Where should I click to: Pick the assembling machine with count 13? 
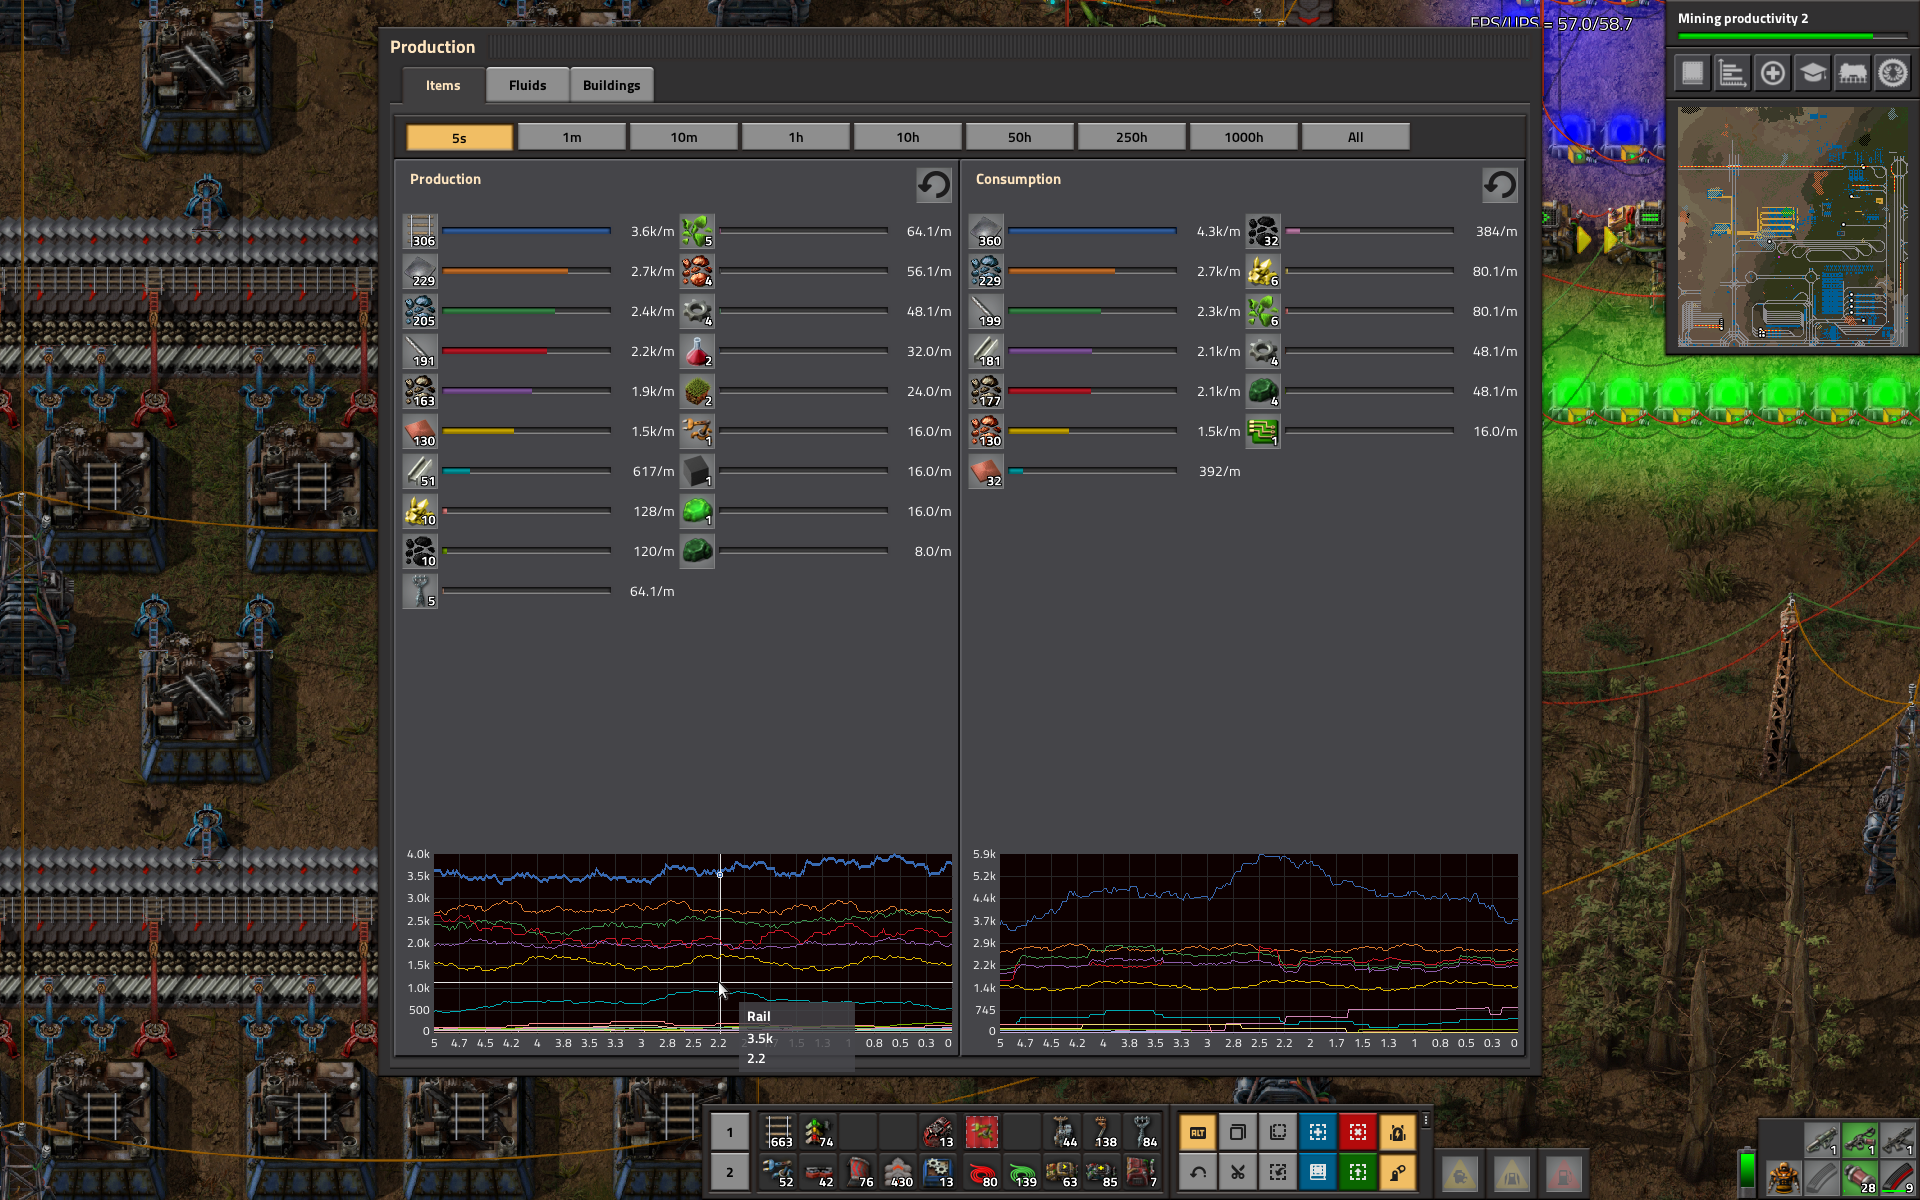point(939,1172)
